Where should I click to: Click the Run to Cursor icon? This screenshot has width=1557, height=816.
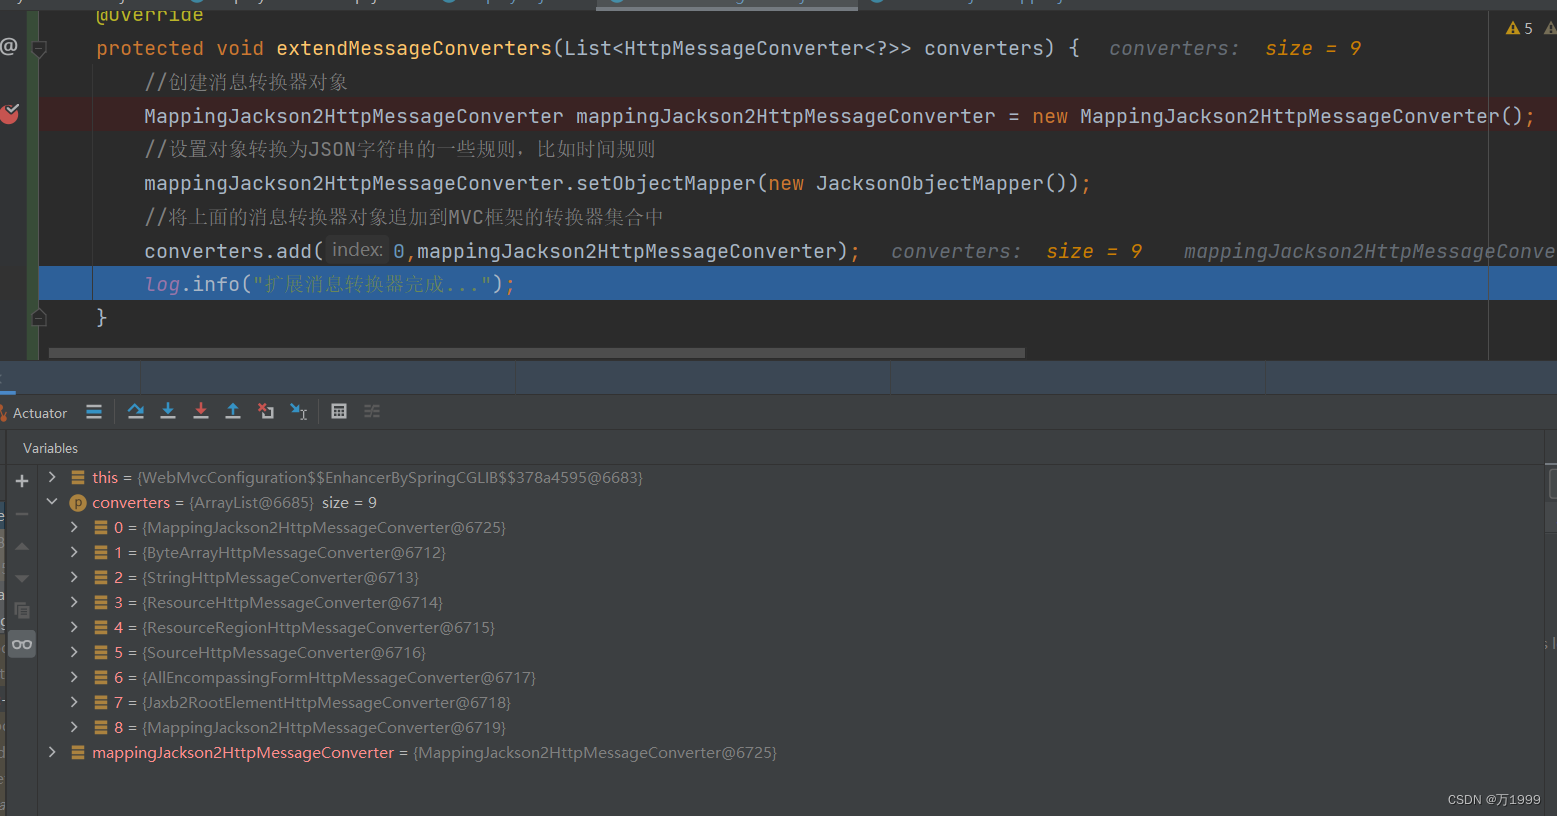click(x=299, y=411)
